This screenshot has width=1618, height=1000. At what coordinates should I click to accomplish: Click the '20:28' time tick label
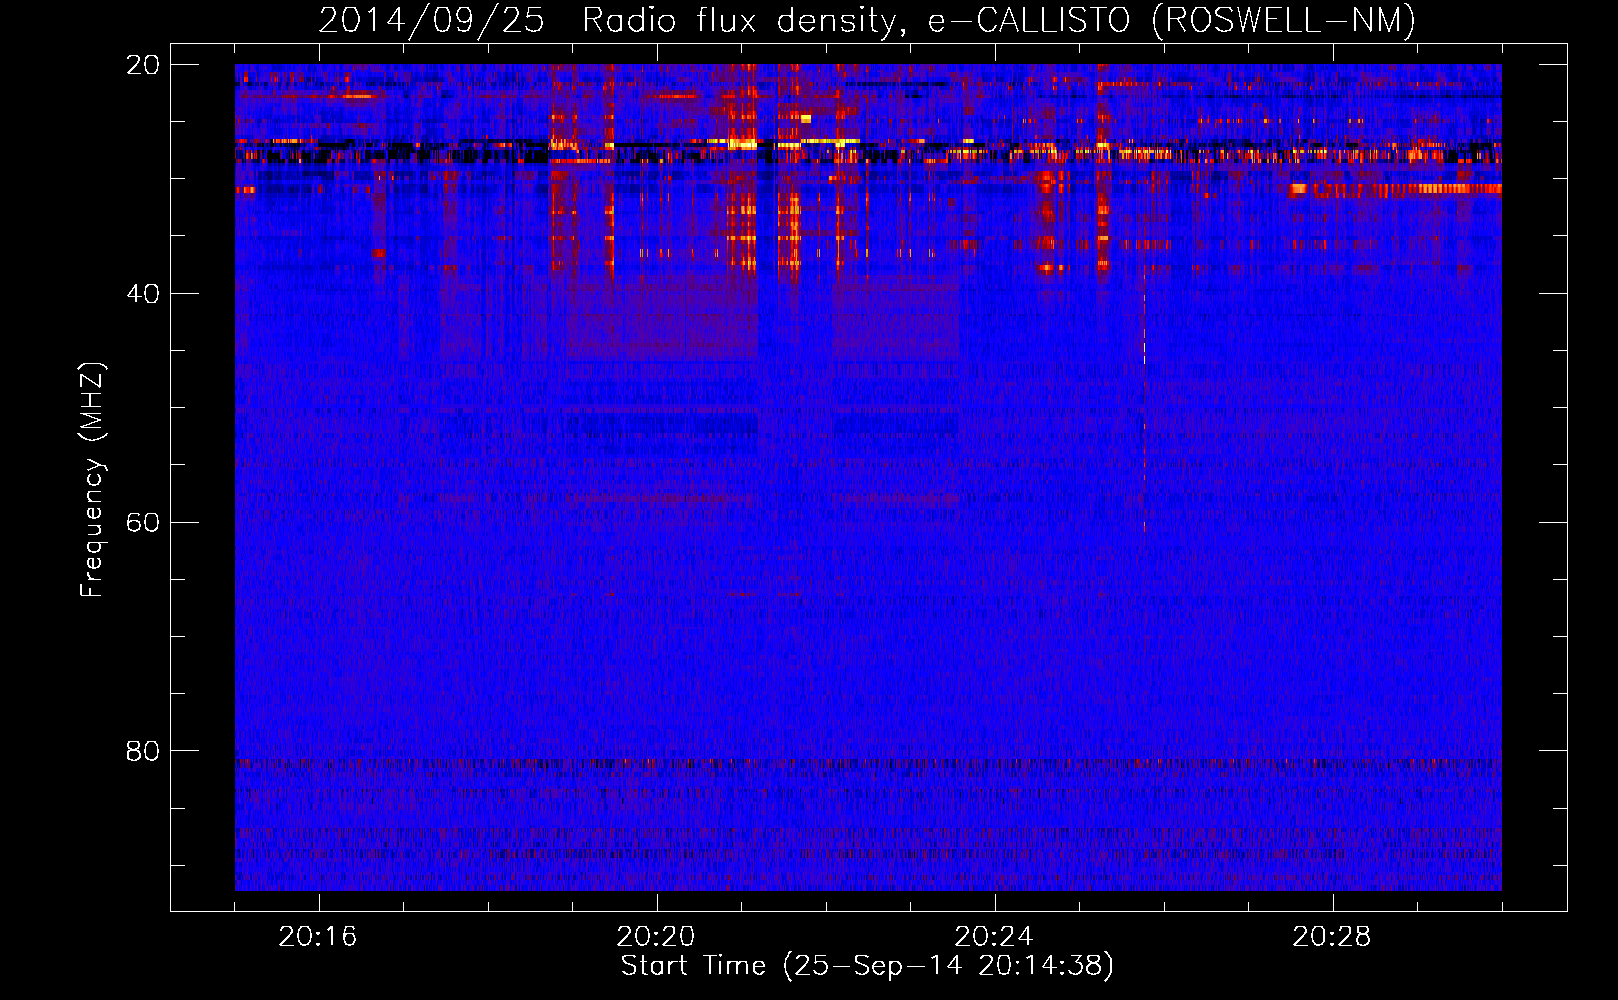point(1332,937)
